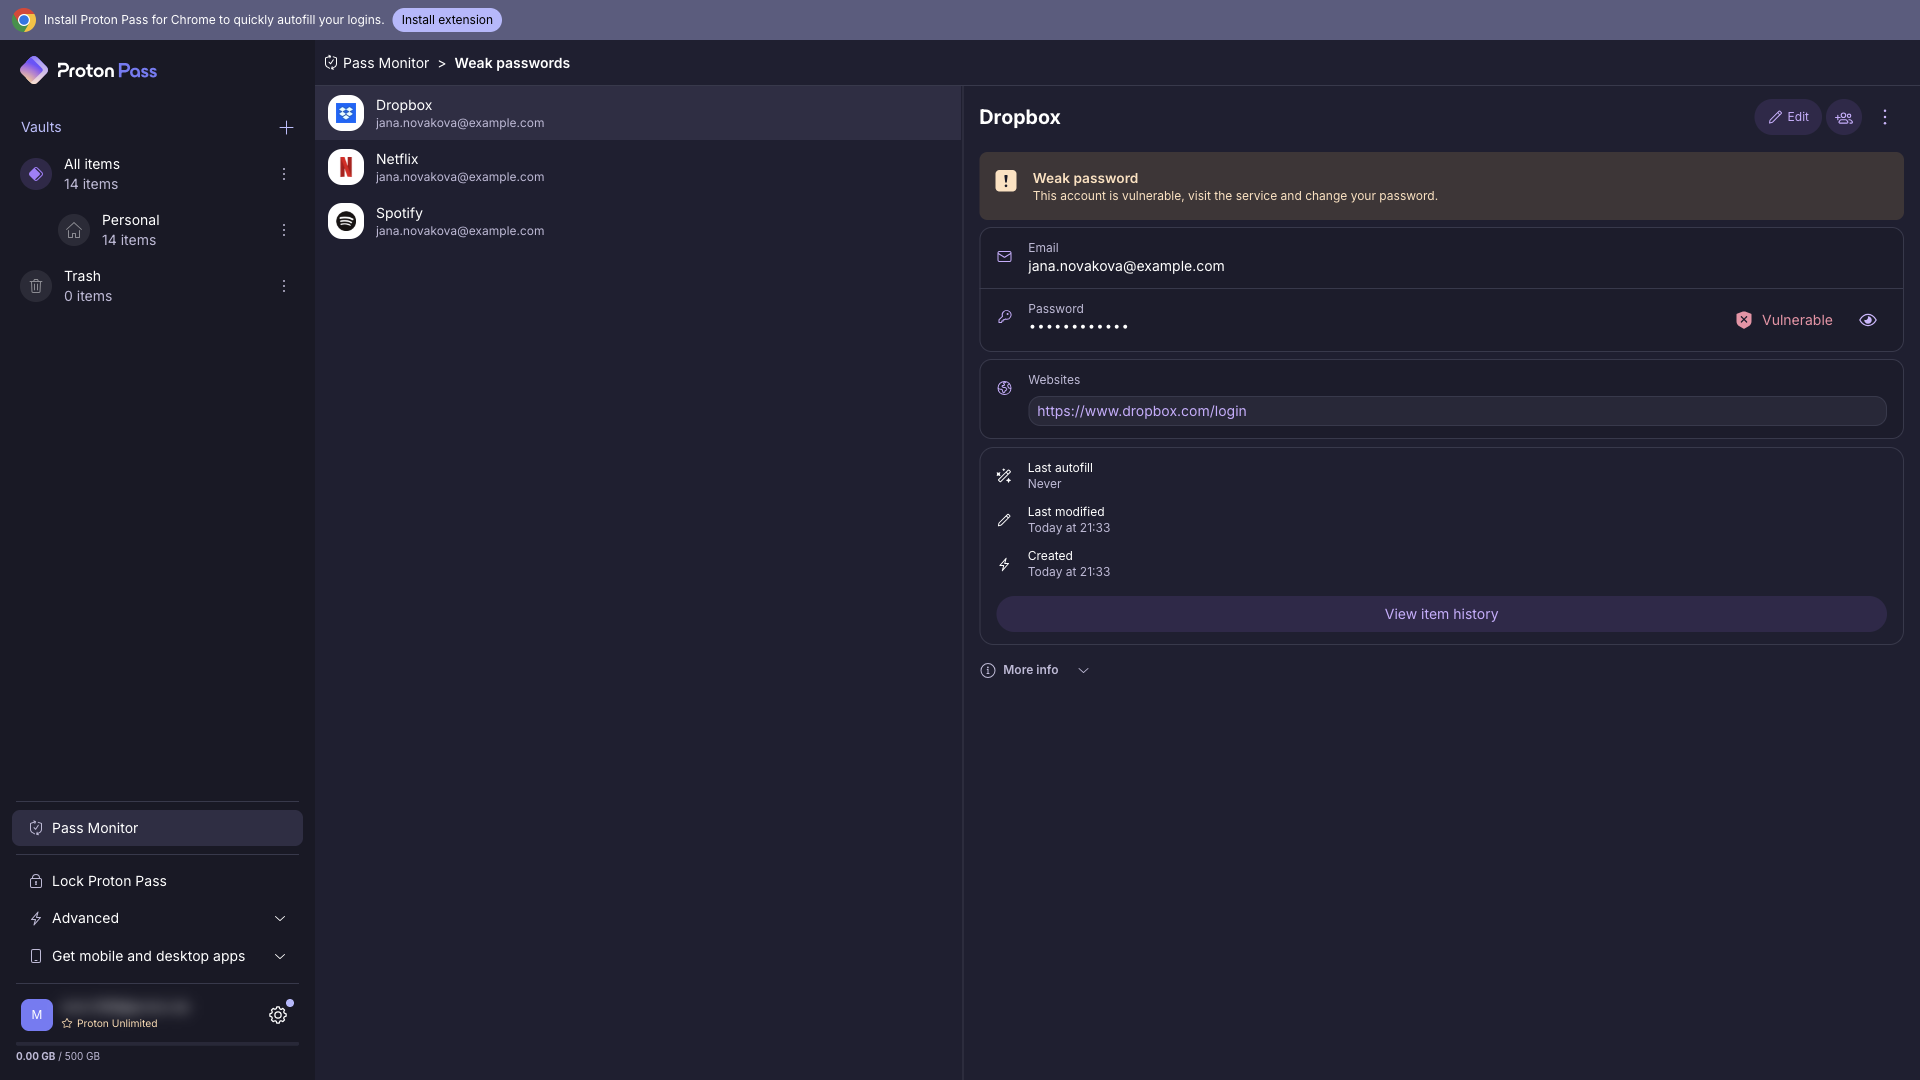Open Dropbox item more options menu

(x=1885, y=117)
